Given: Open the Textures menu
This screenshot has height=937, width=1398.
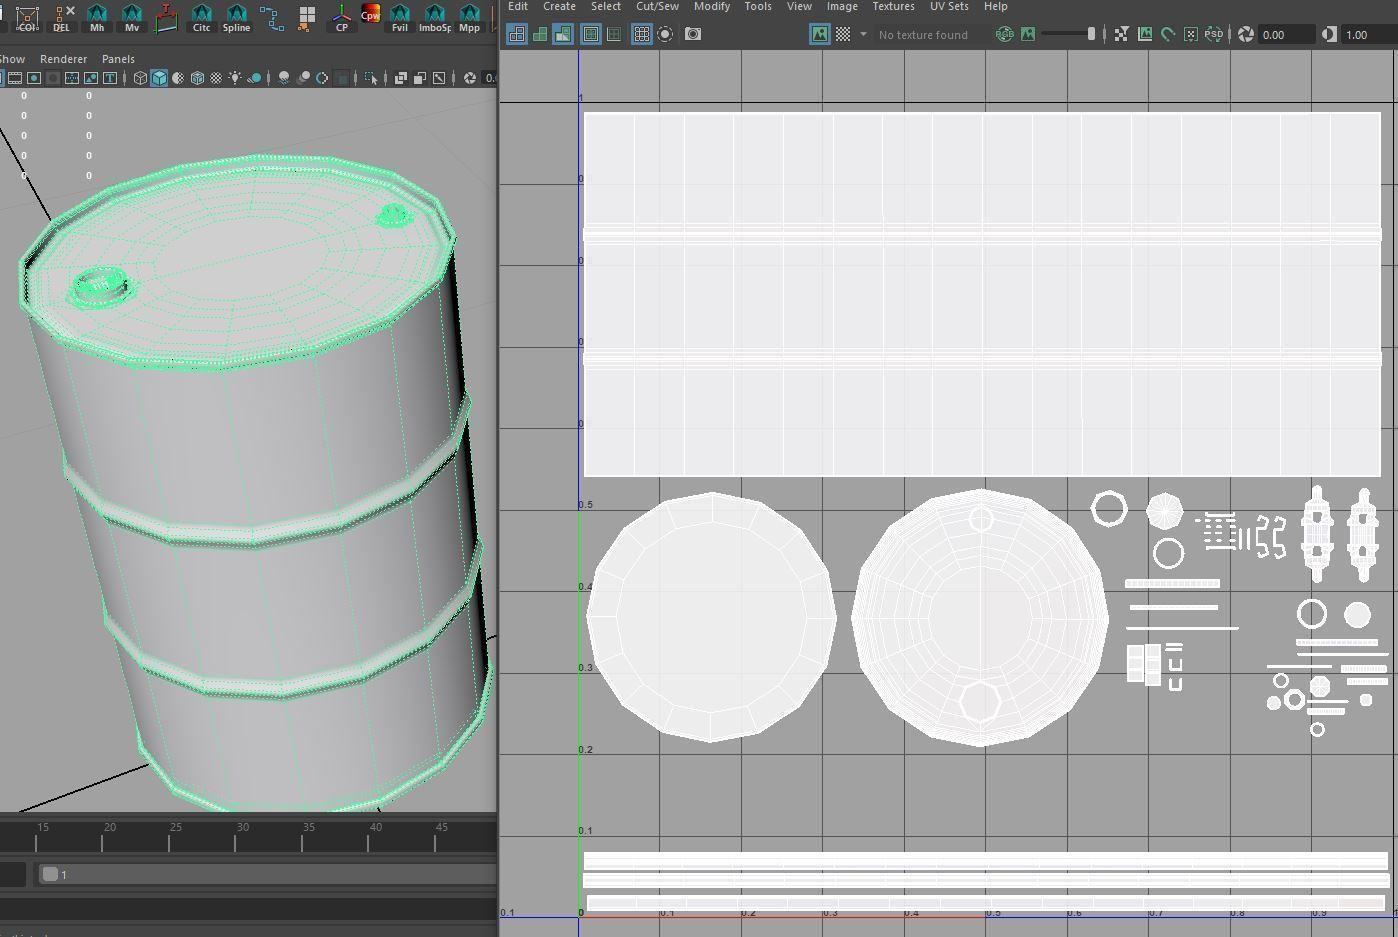Looking at the screenshot, I should pyautogui.click(x=893, y=7).
